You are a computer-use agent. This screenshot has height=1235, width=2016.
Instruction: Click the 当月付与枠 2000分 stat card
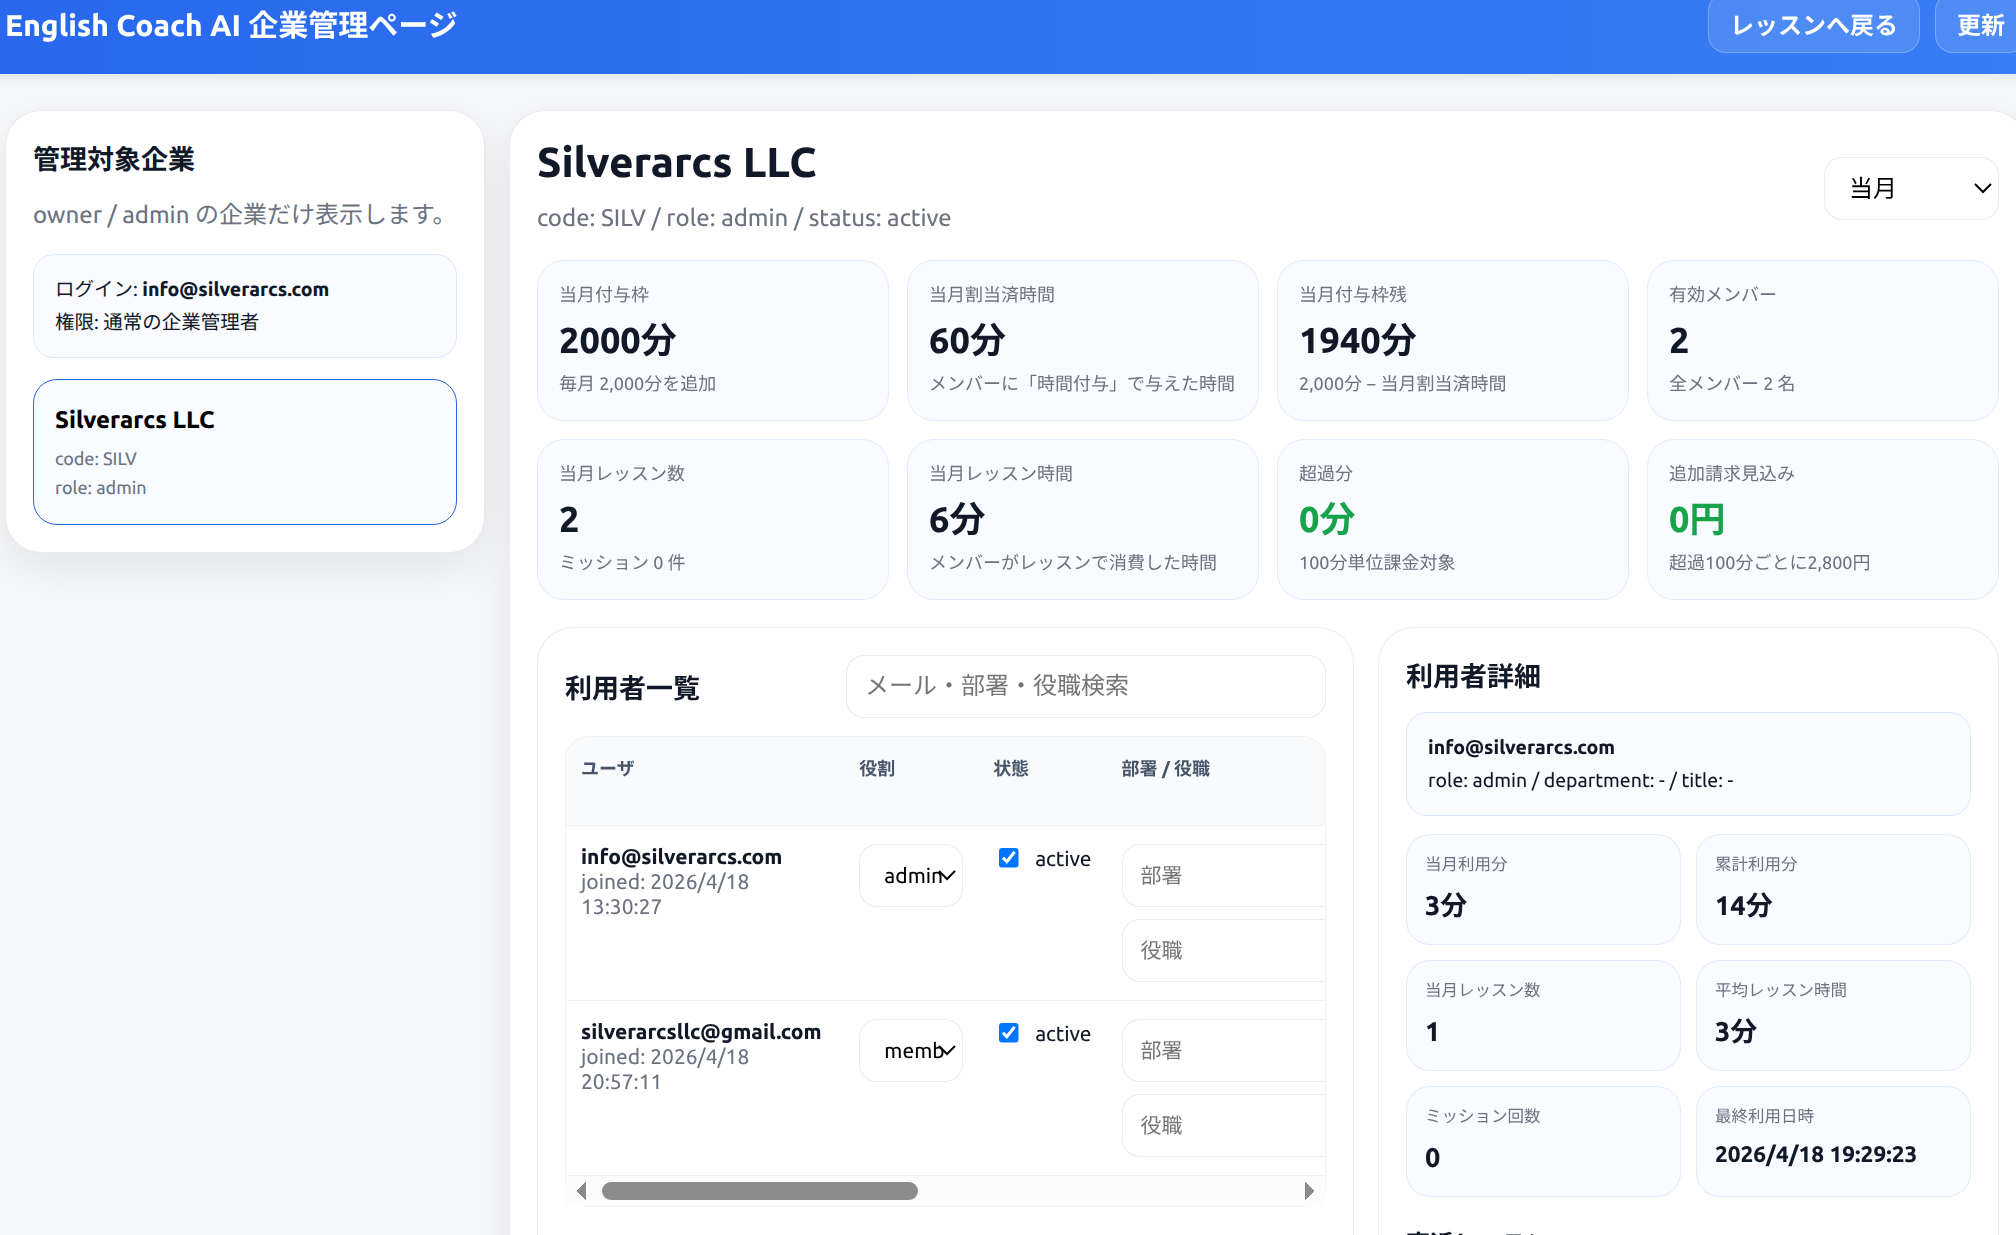[712, 340]
